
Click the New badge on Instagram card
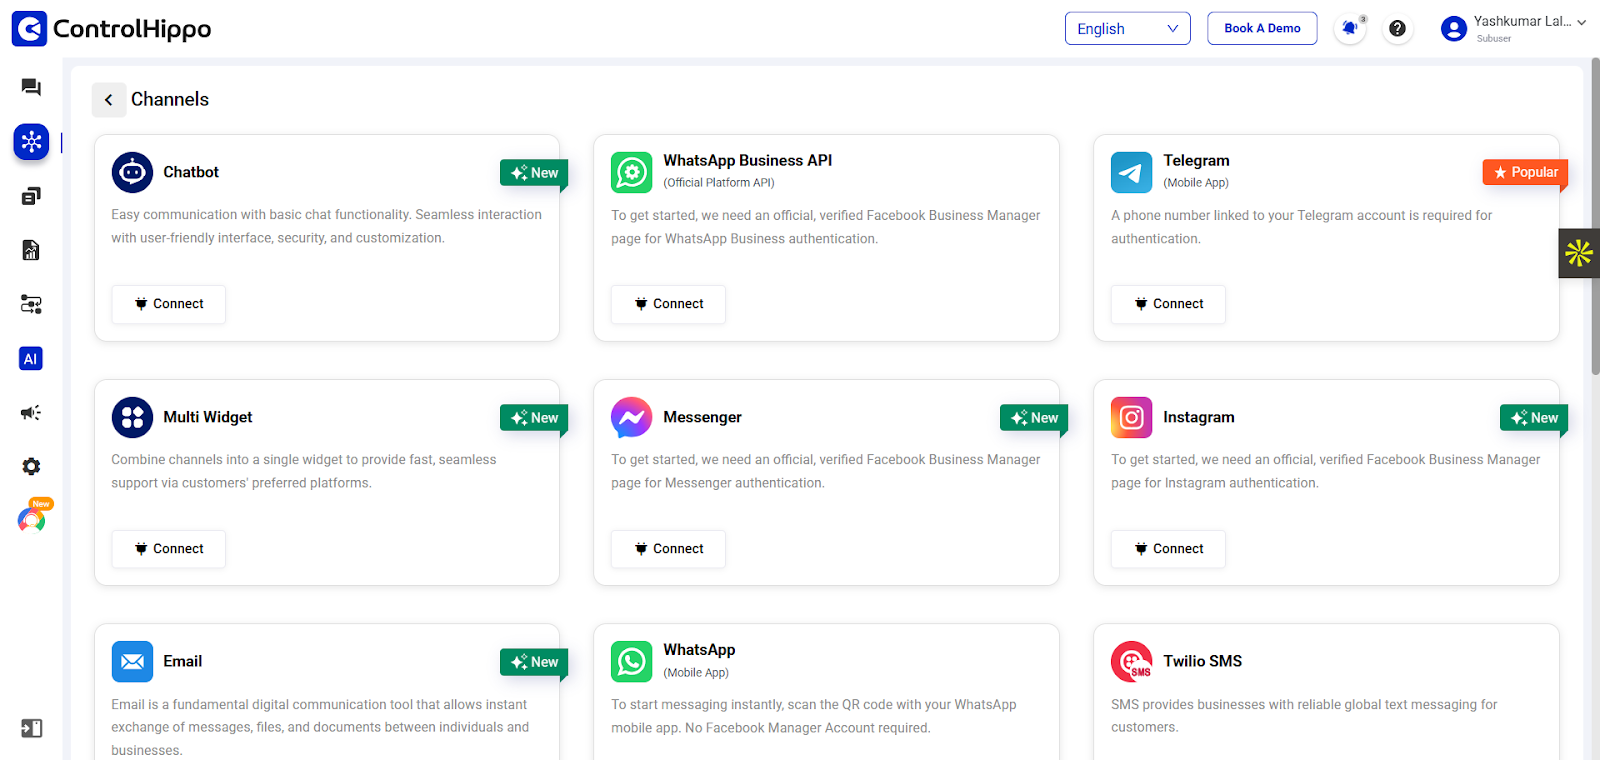1534,418
